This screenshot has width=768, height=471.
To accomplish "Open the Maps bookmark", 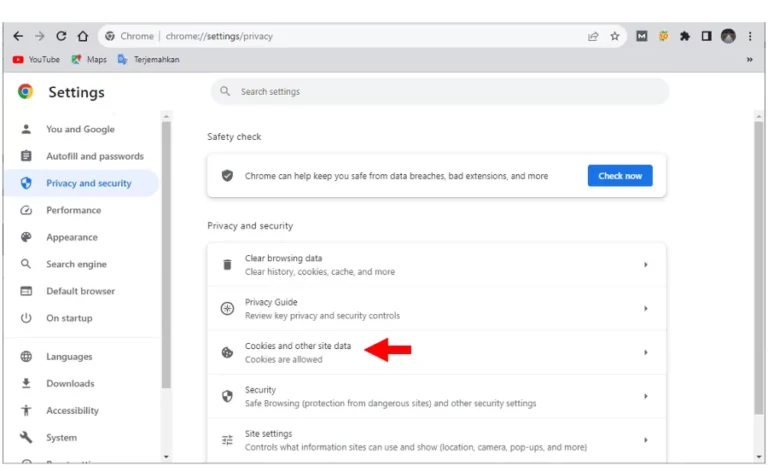I will [x=89, y=59].
